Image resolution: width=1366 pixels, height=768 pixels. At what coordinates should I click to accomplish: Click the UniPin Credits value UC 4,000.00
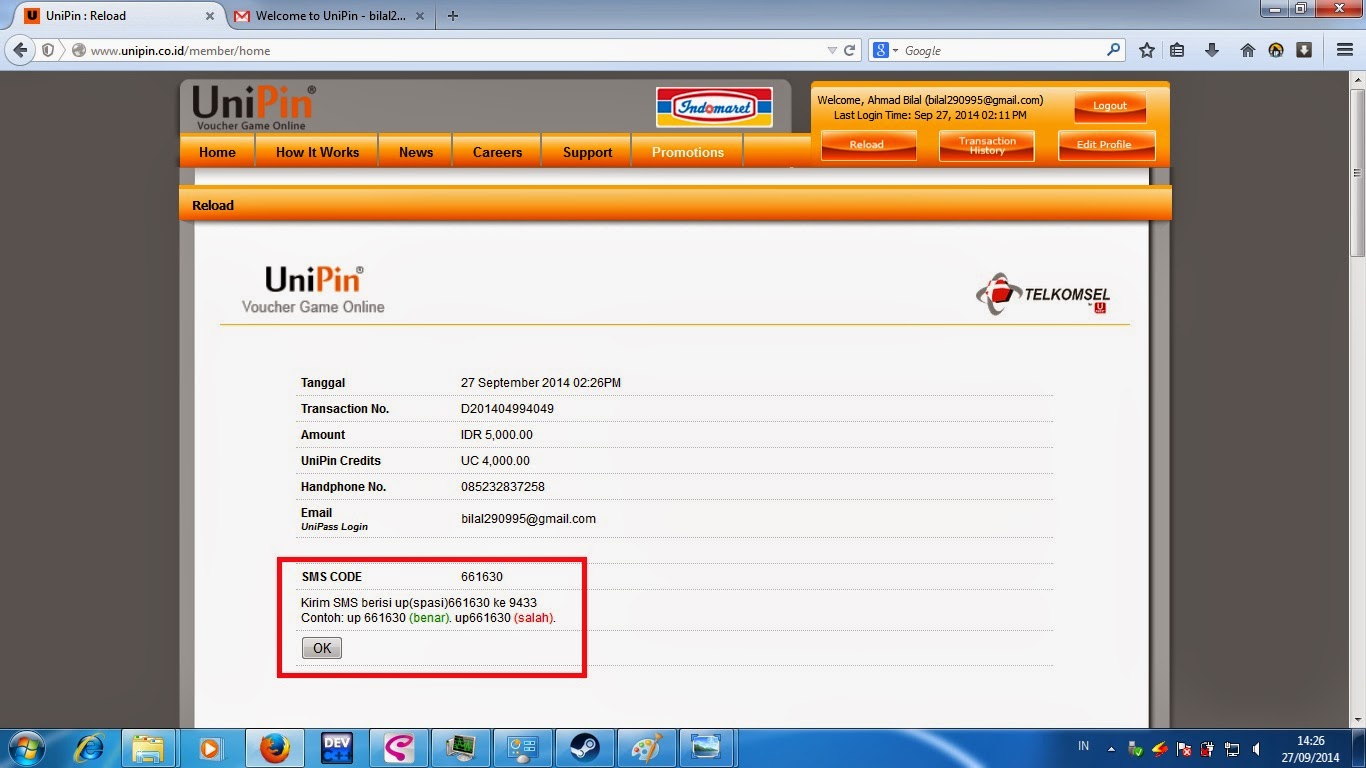pos(495,461)
